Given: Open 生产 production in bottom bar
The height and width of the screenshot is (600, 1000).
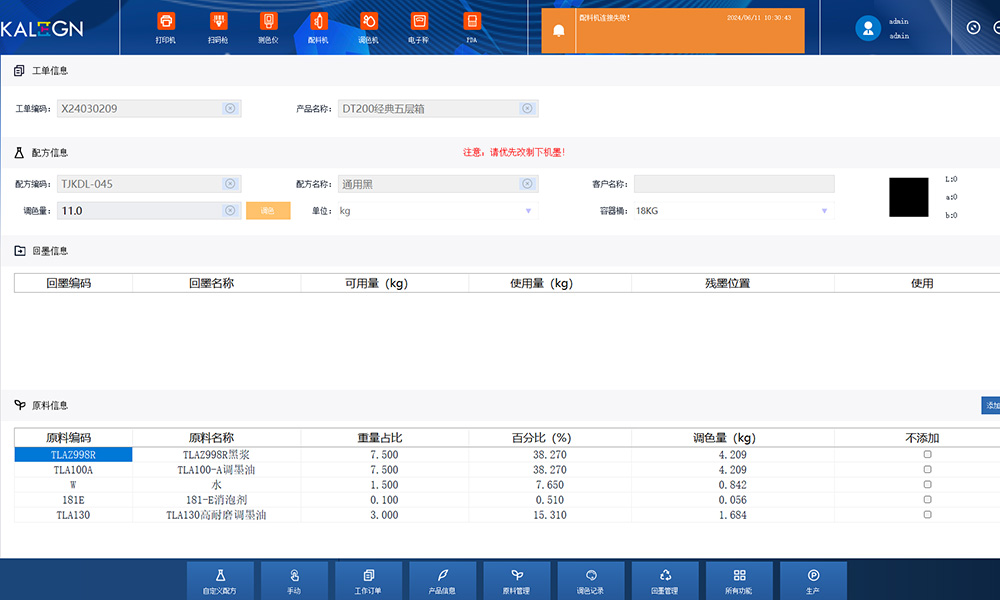Looking at the screenshot, I should coord(813,581).
